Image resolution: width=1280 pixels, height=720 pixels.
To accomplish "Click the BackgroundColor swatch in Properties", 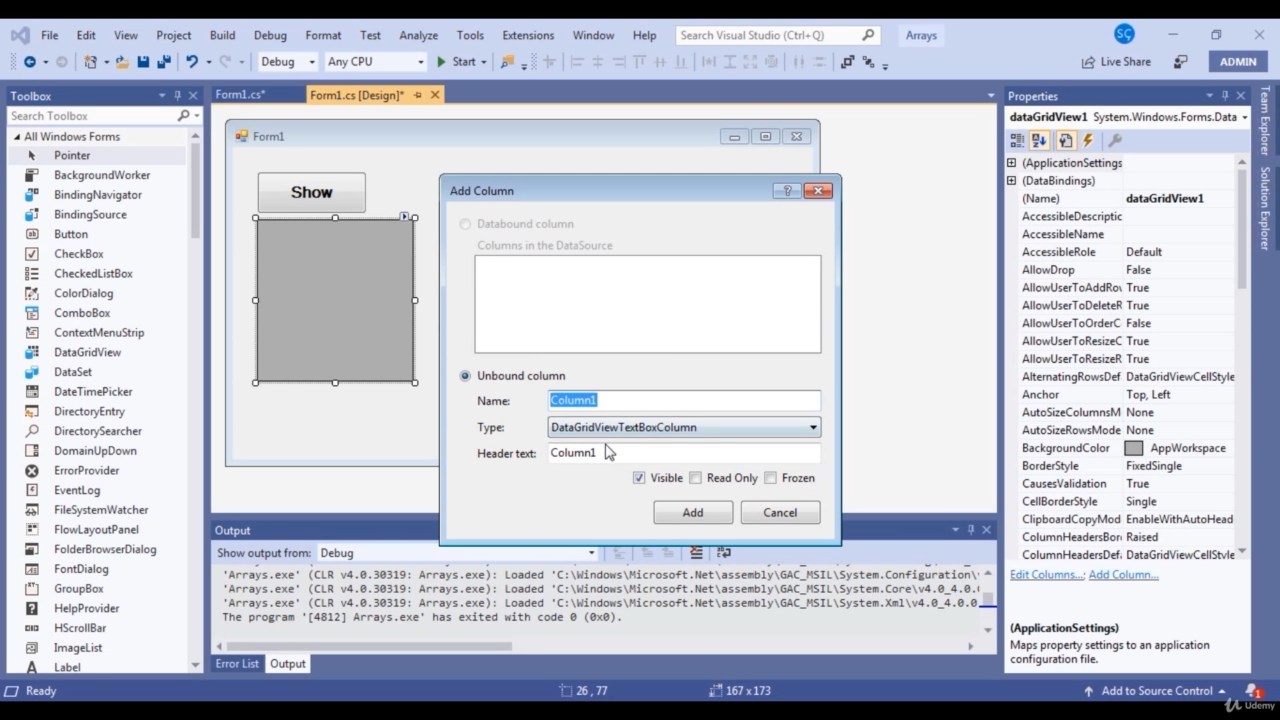I will tap(1133, 448).
